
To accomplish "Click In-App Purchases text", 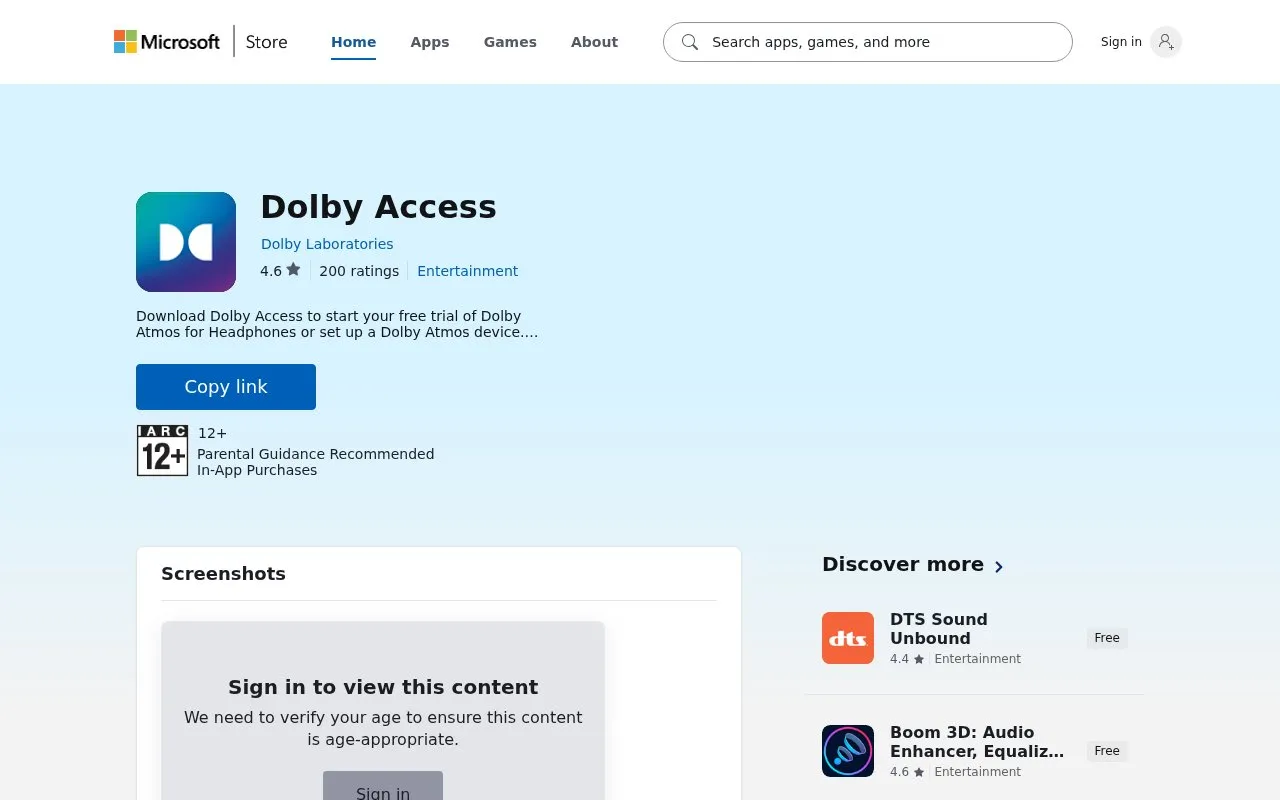I will pos(257,470).
